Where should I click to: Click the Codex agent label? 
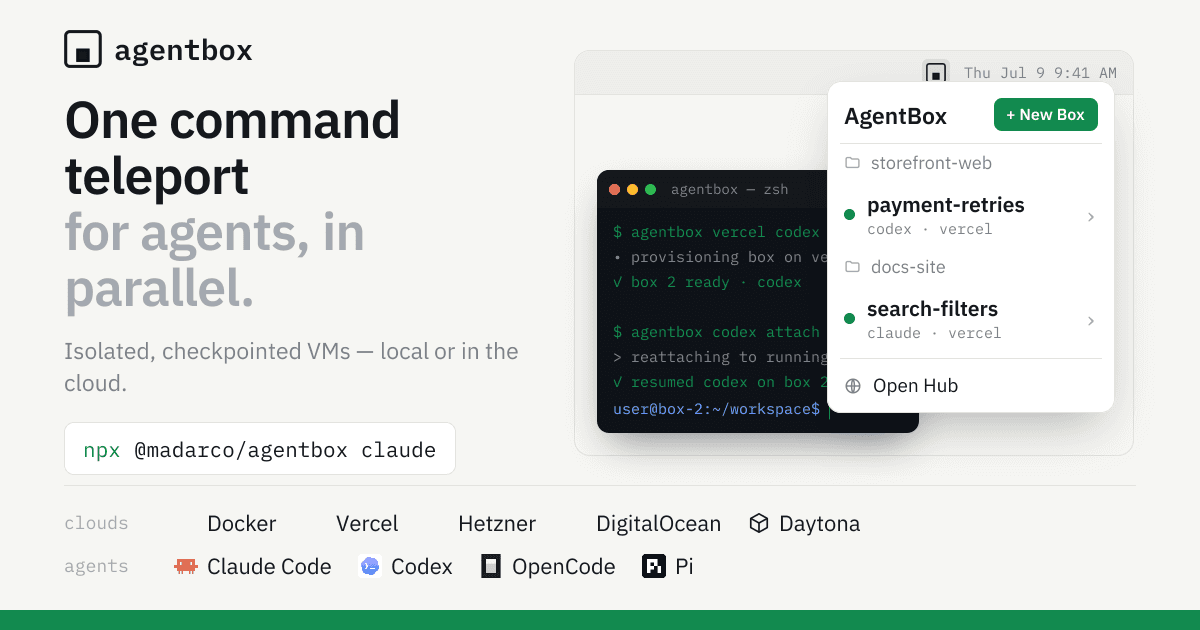(422, 566)
